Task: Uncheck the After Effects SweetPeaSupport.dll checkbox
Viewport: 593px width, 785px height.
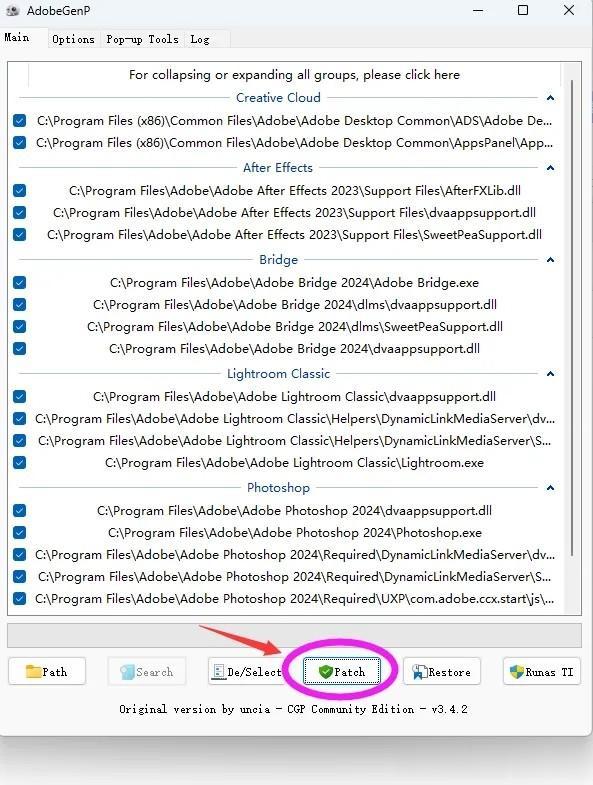Action: [20, 234]
